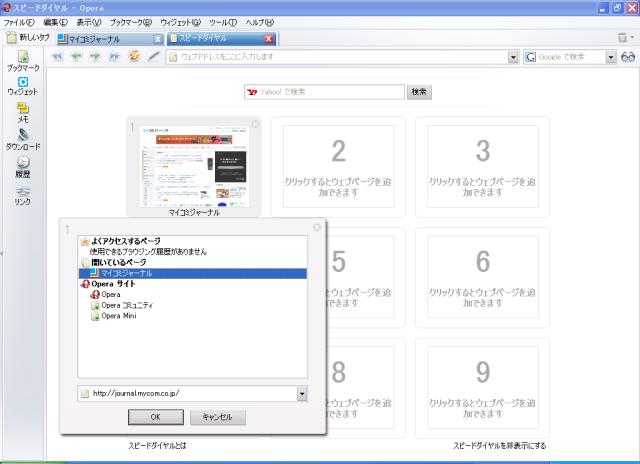Click the よくアクセスするページ heading
The height and width of the screenshot is (464, 640).
[x=126, y=241]
